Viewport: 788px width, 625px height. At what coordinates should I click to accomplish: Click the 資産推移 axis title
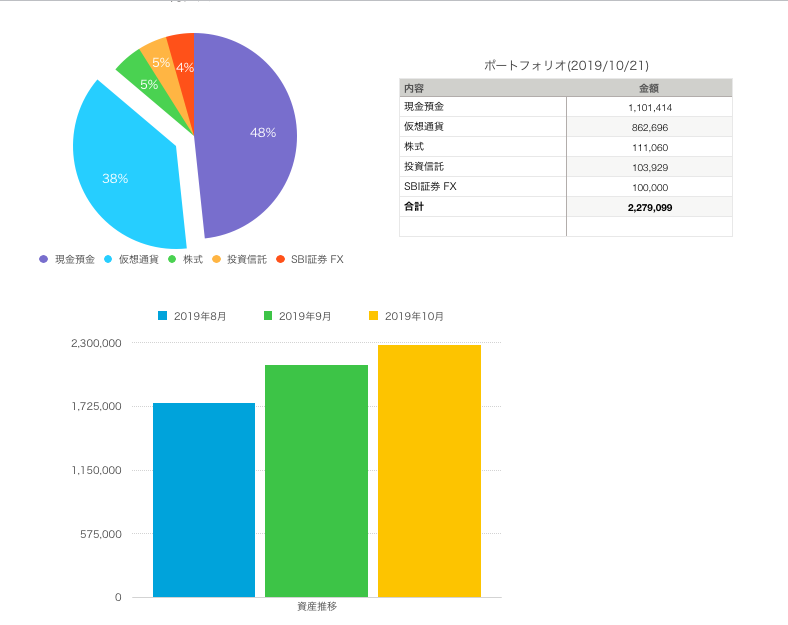coord(317,606)
